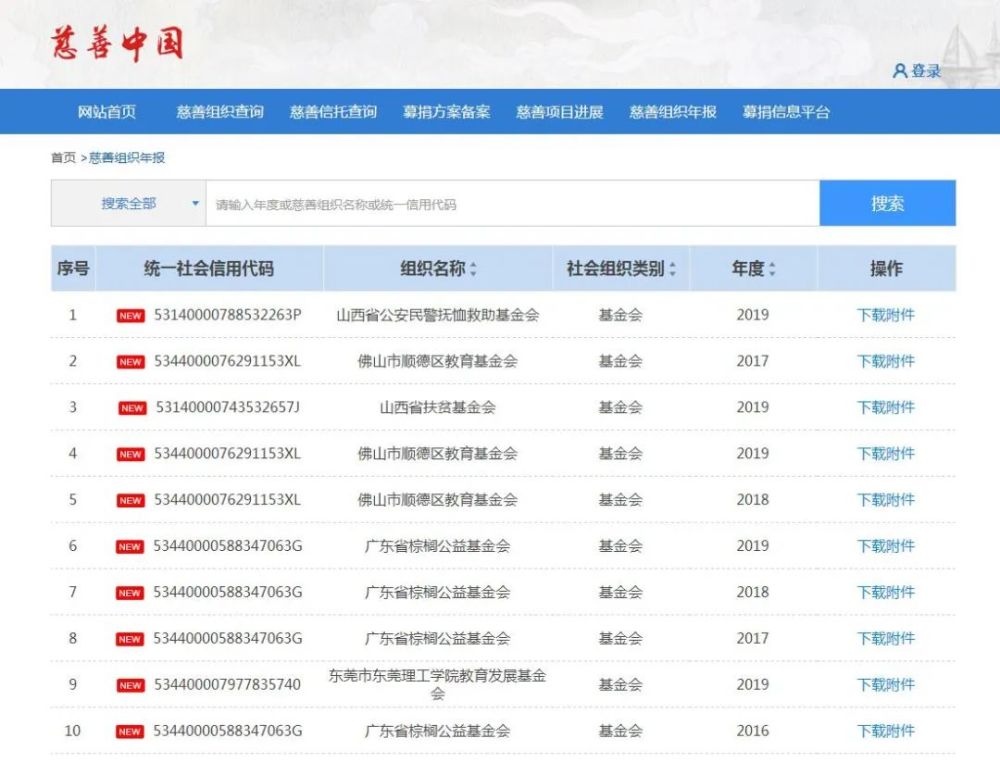This screenshot has width=1000, height=763.
Task: Click NEW badge beside 东莞理工学院教育发展基金会
Action: pos(129,684)
